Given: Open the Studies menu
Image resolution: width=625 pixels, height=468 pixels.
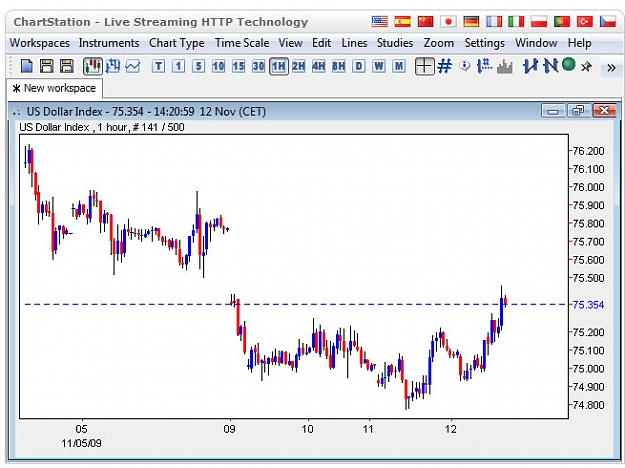Looking at the screenshot, I should pyautogui.click(x=395, y=43).
